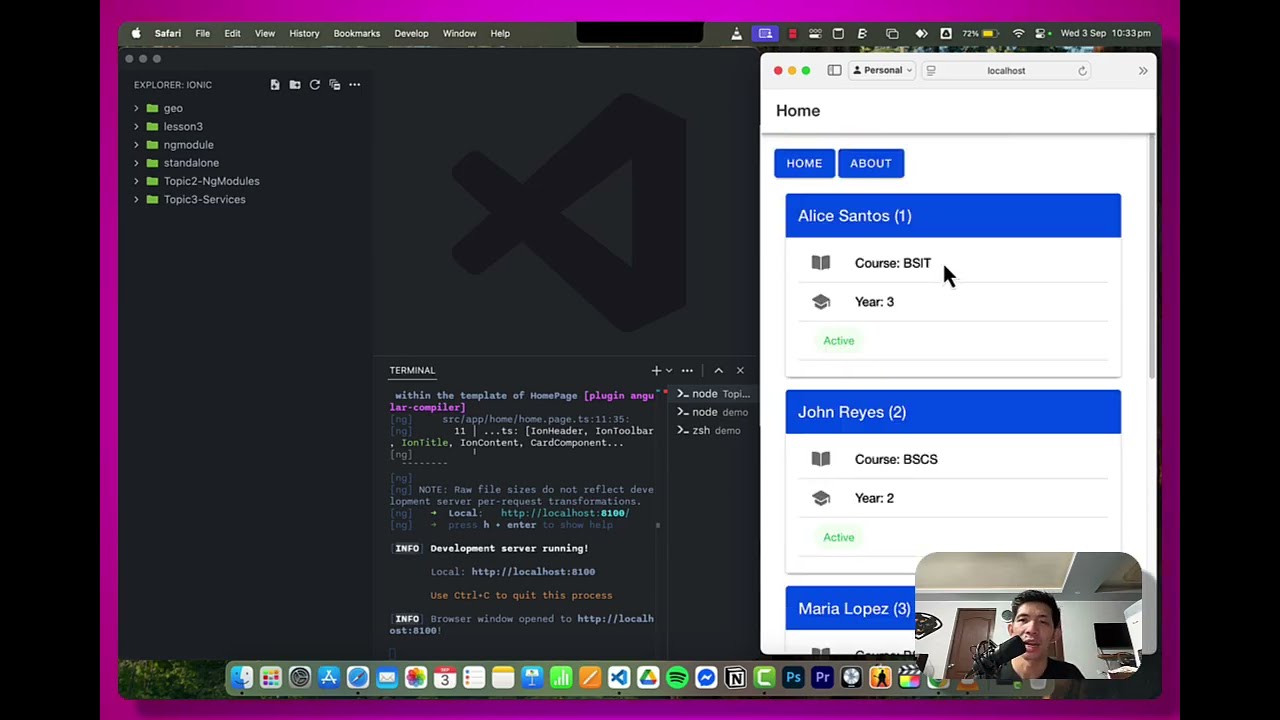Image resolution: width=1280 pixels, height=720 pixels.
Task: Click the John Reyes (2) card header
Action: 953,412
